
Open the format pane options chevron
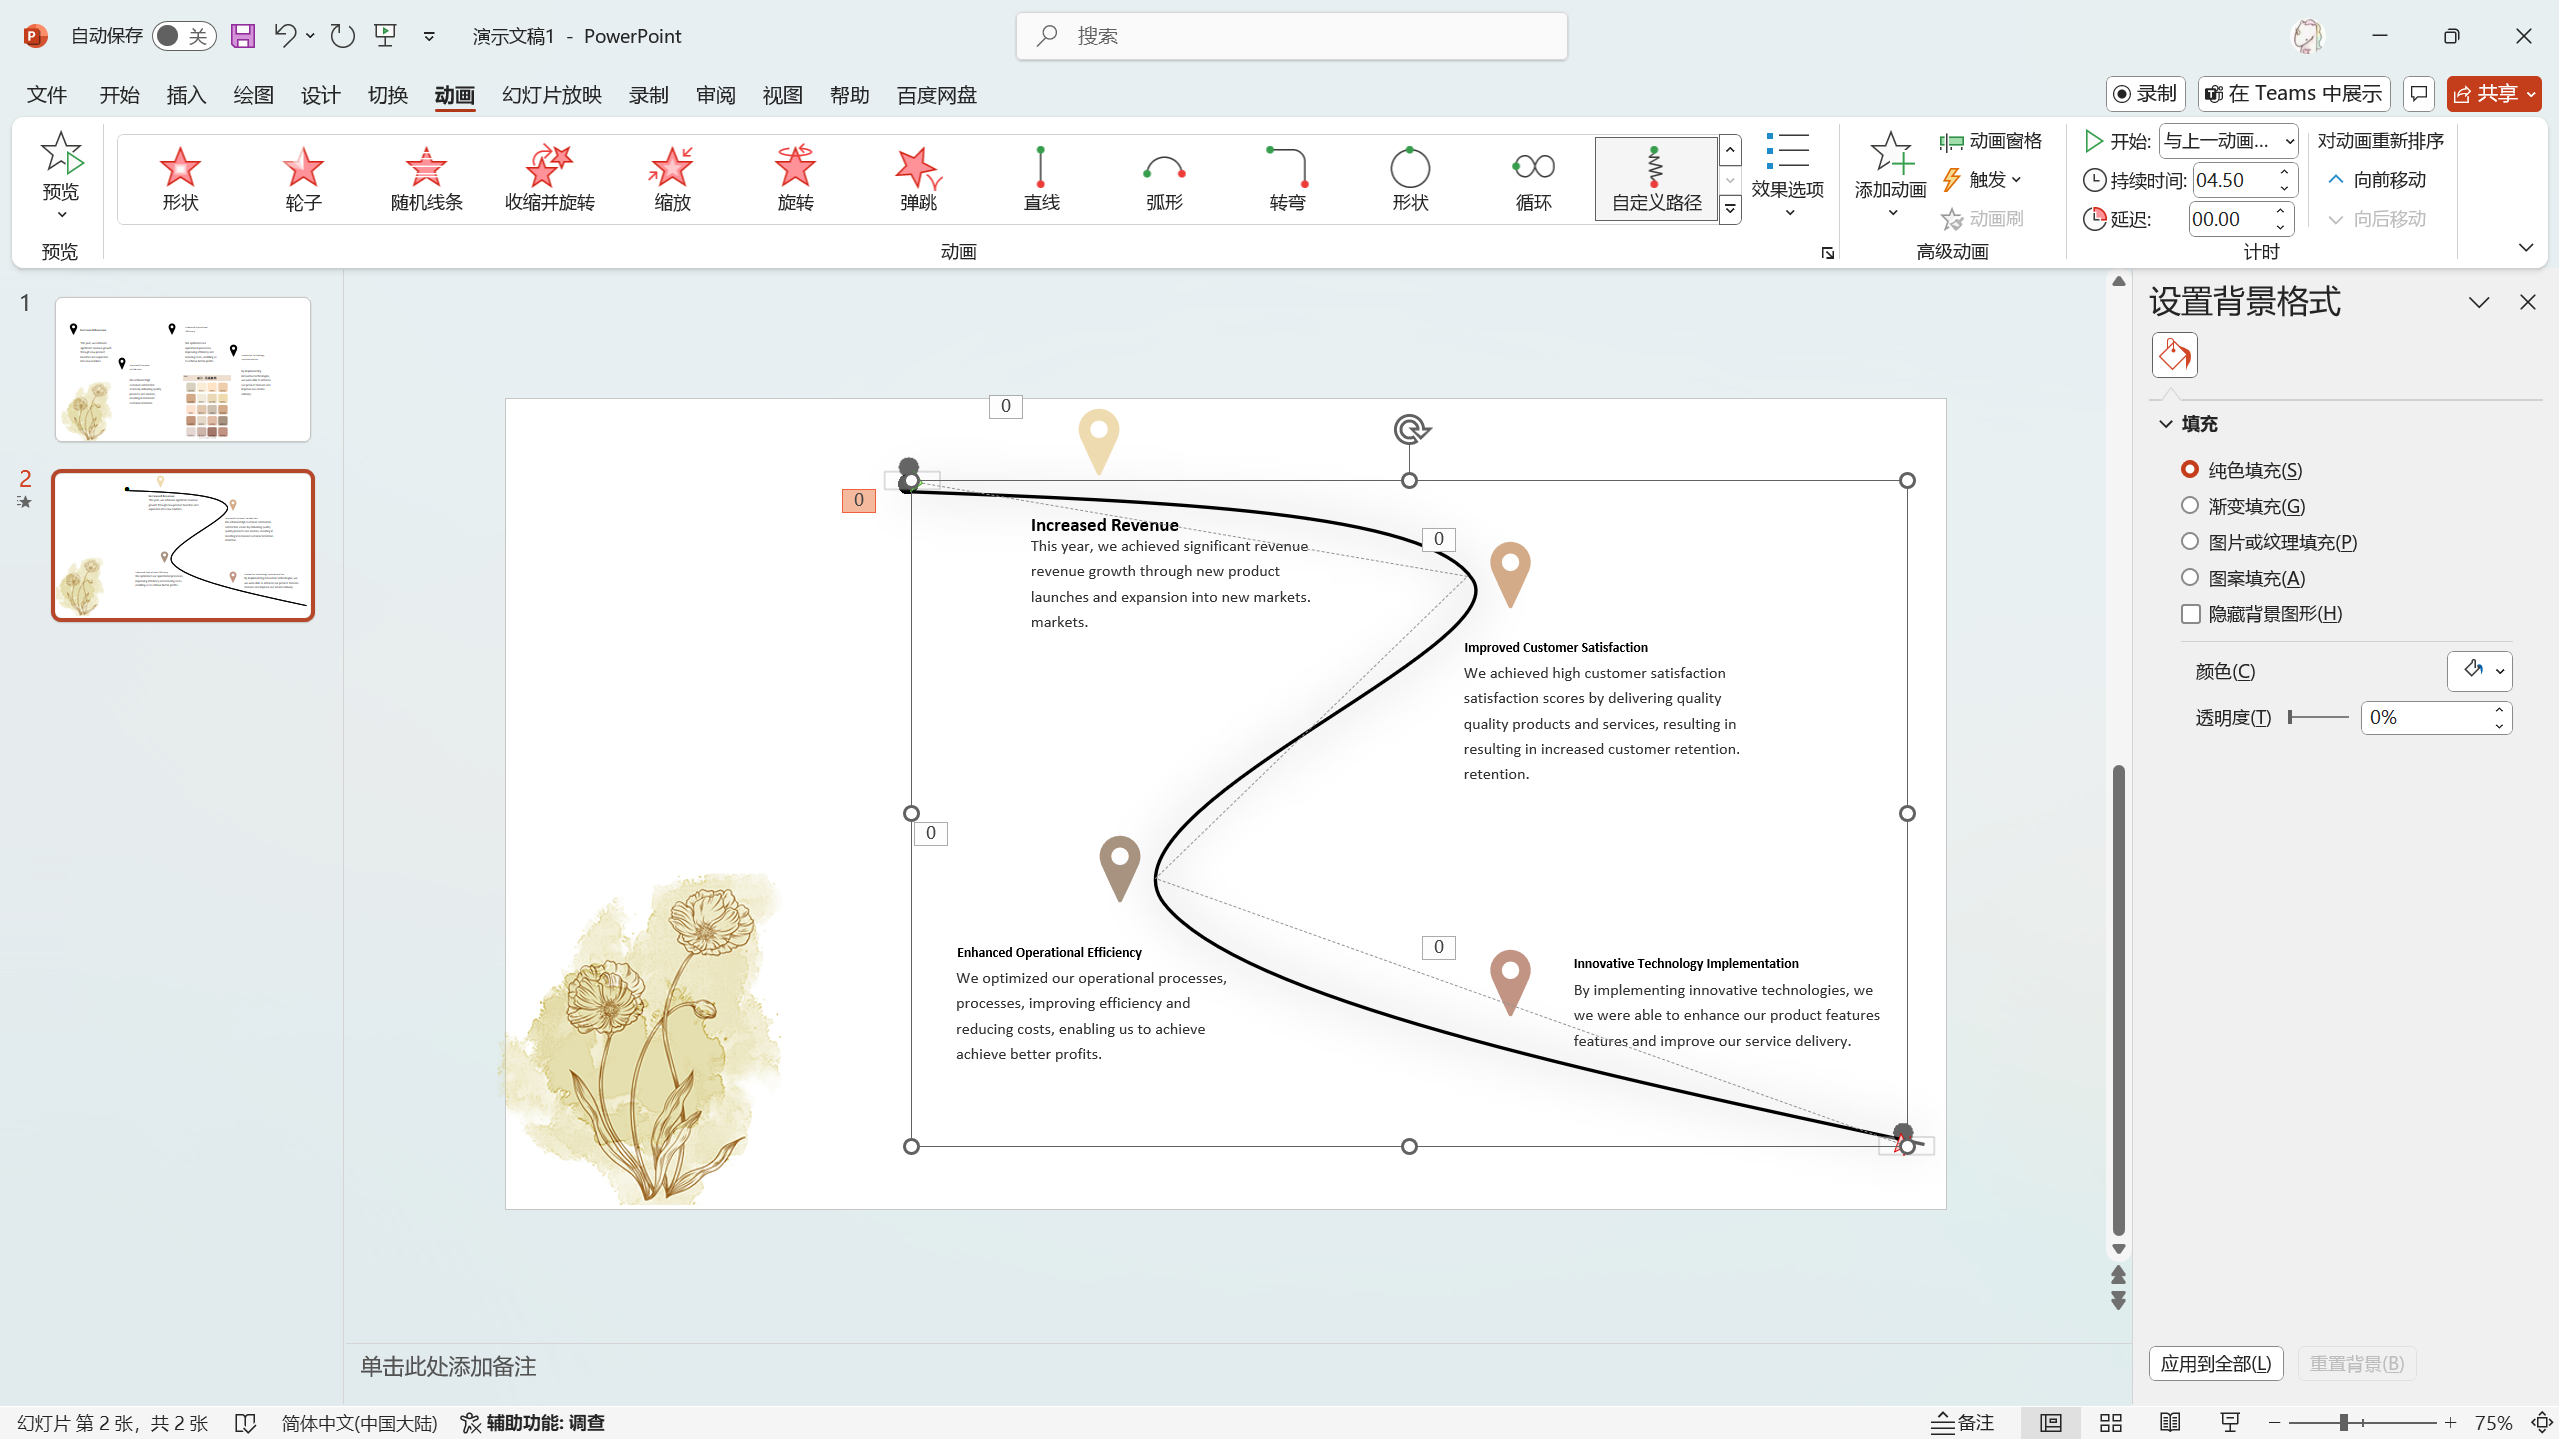pos(2479,302)
